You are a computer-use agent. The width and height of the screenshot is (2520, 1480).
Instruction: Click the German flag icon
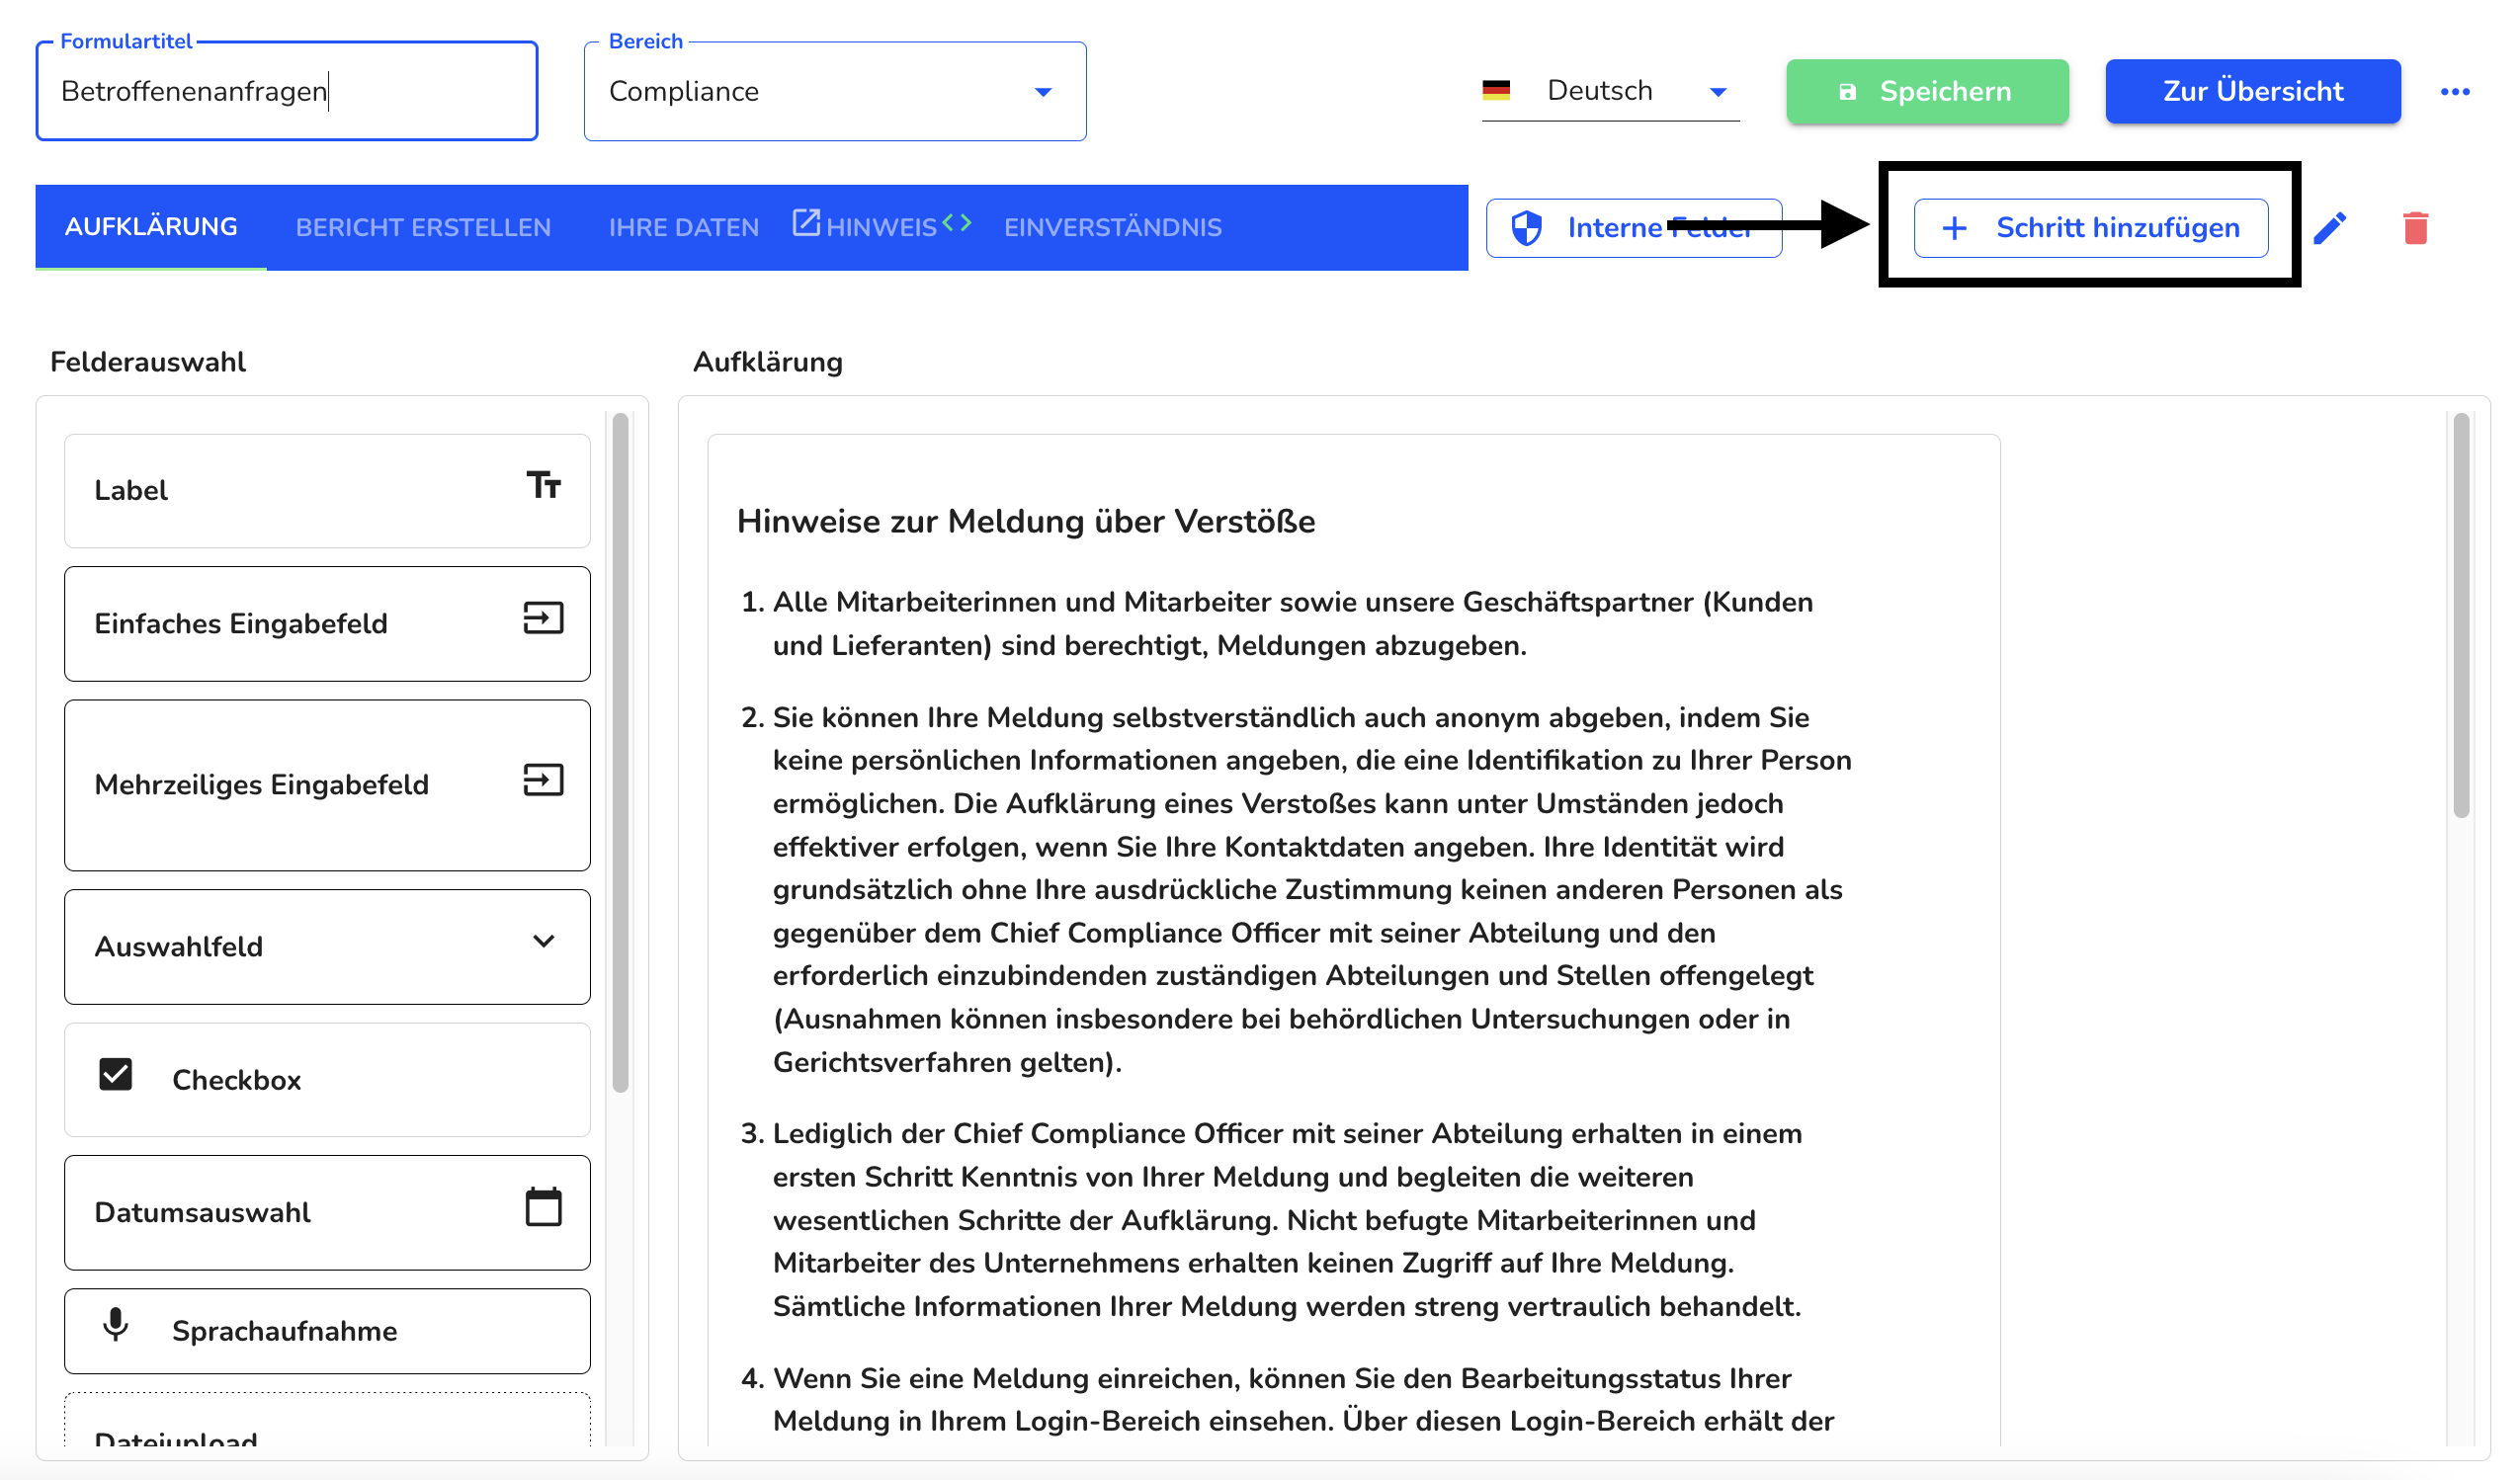pyautogui.click(x=1496, y=90)
